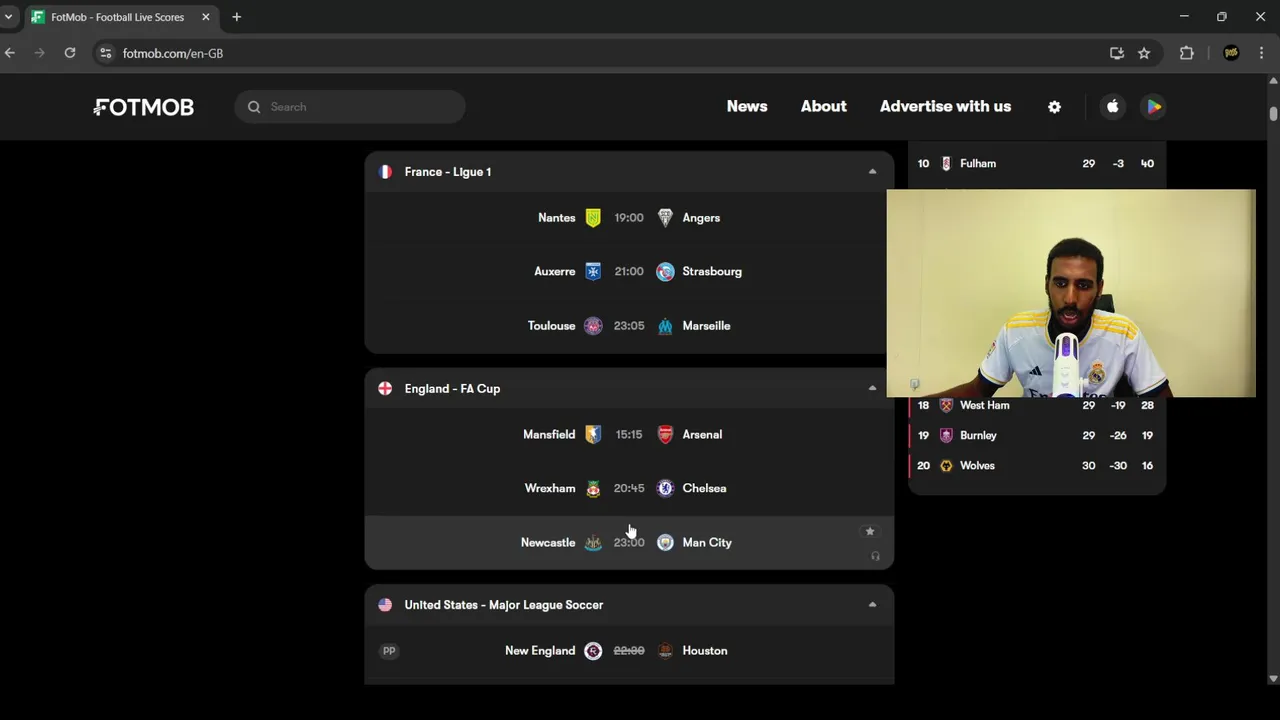Open the Wrexham vs Chelsea match
Viewport: 1280px width, 720px height.
point(629,489)
